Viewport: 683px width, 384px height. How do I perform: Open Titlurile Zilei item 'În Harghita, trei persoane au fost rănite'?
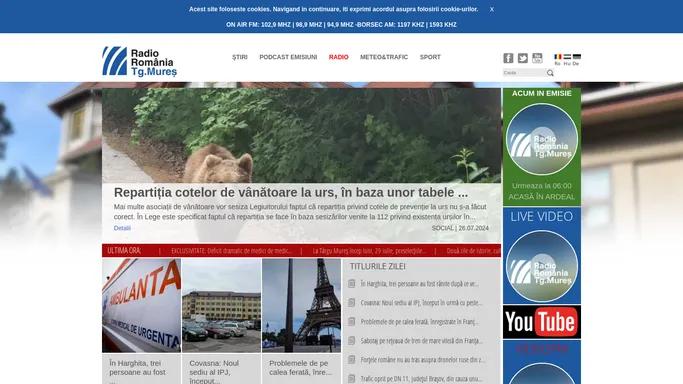click(419, 284)
